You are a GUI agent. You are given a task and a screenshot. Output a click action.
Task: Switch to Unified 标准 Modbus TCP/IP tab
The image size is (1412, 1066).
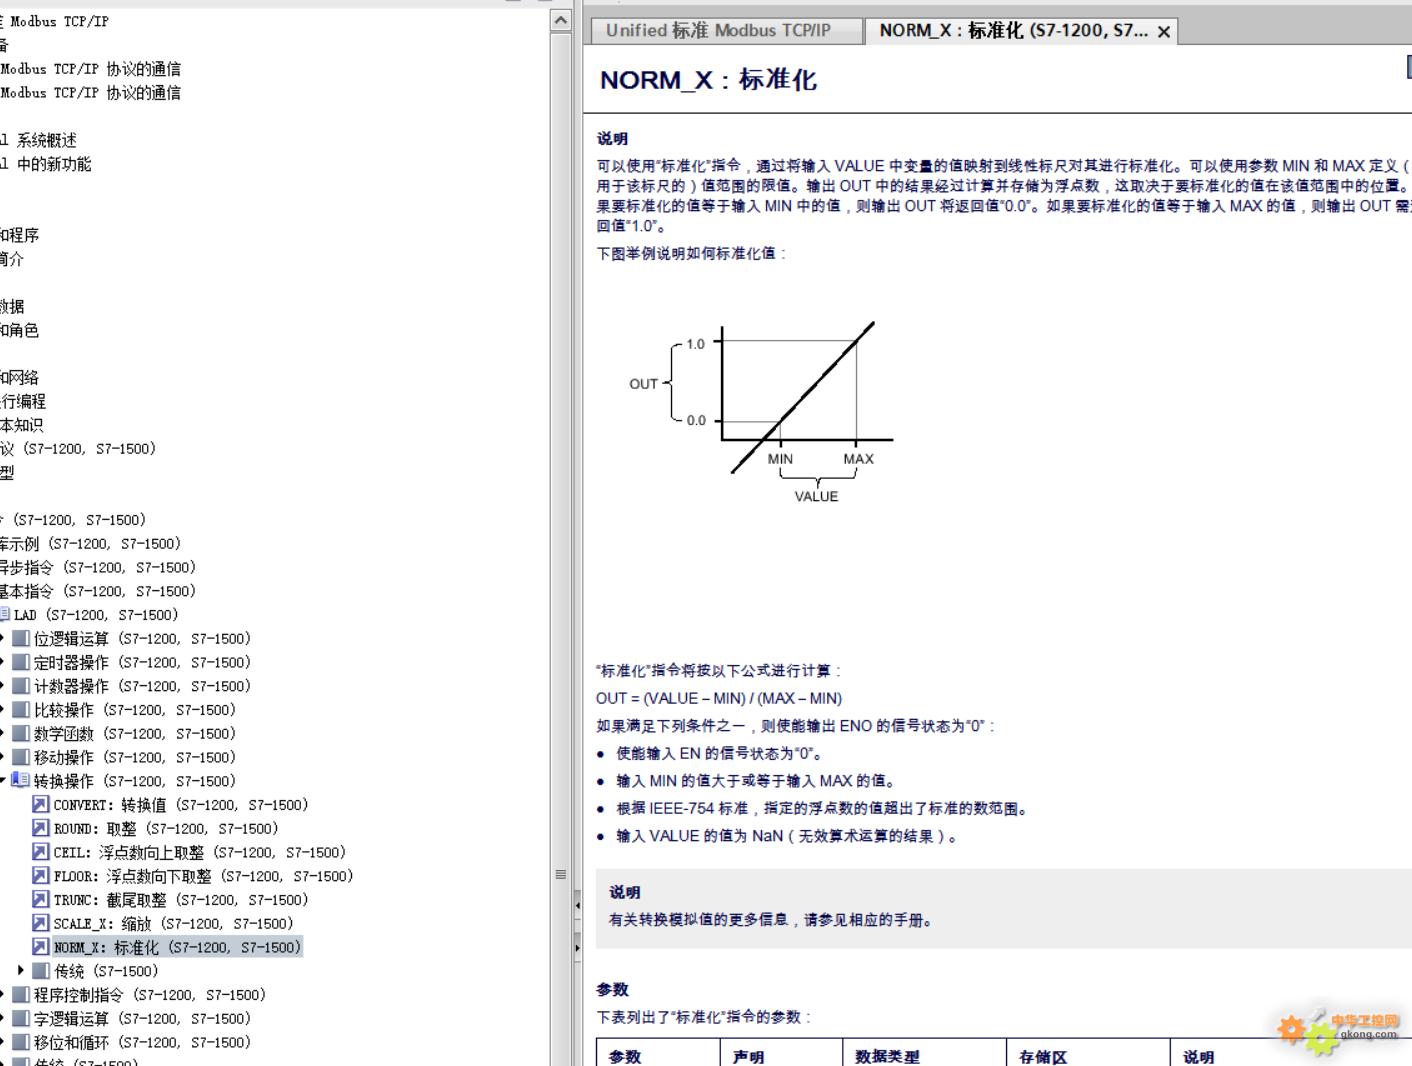(x=718, y=31)
